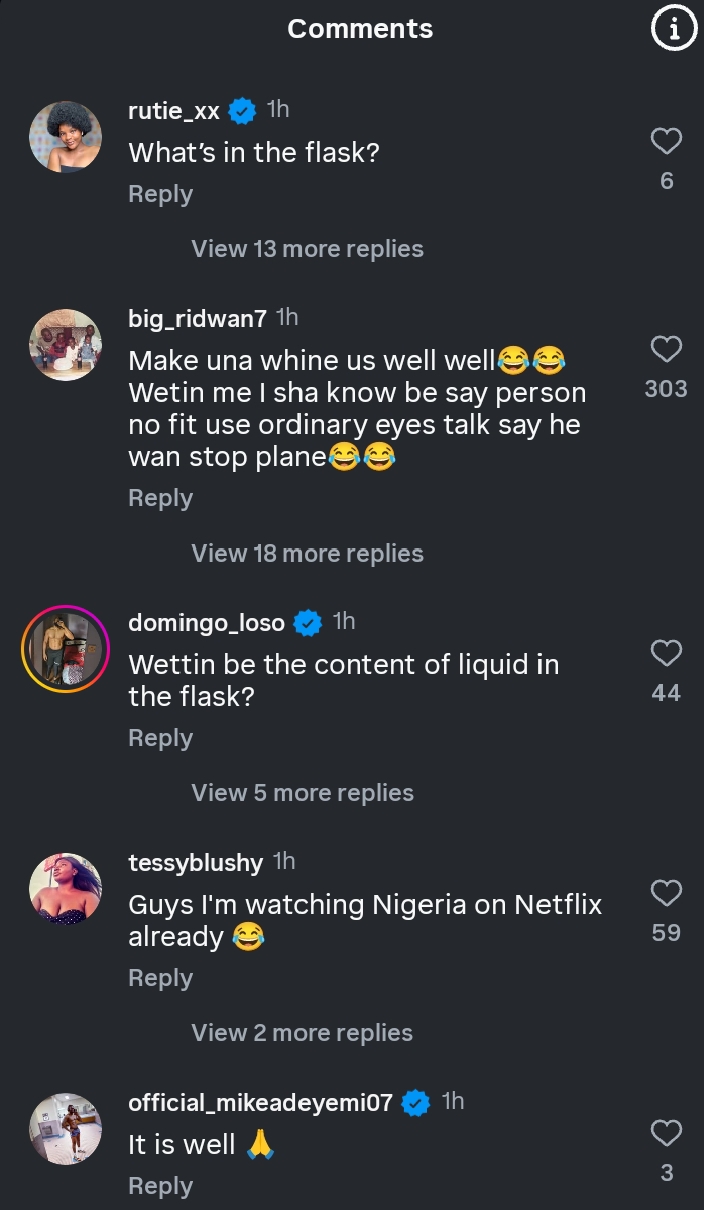This screenshot has height=1210, width=704.
Task: Reply to tessyblushy's comment
Action: [x=160, y=978]
